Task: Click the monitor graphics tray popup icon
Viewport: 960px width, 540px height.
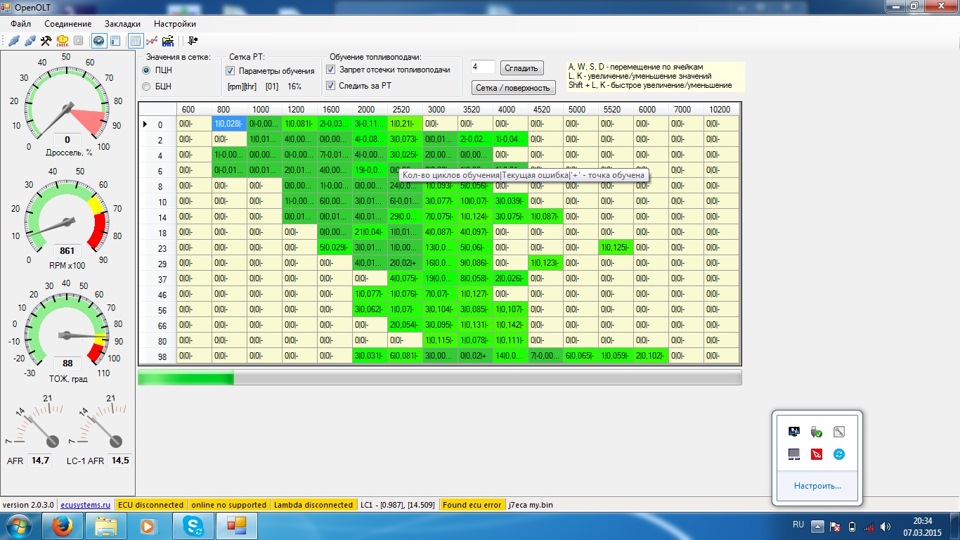Action: [x=794, y=432]
